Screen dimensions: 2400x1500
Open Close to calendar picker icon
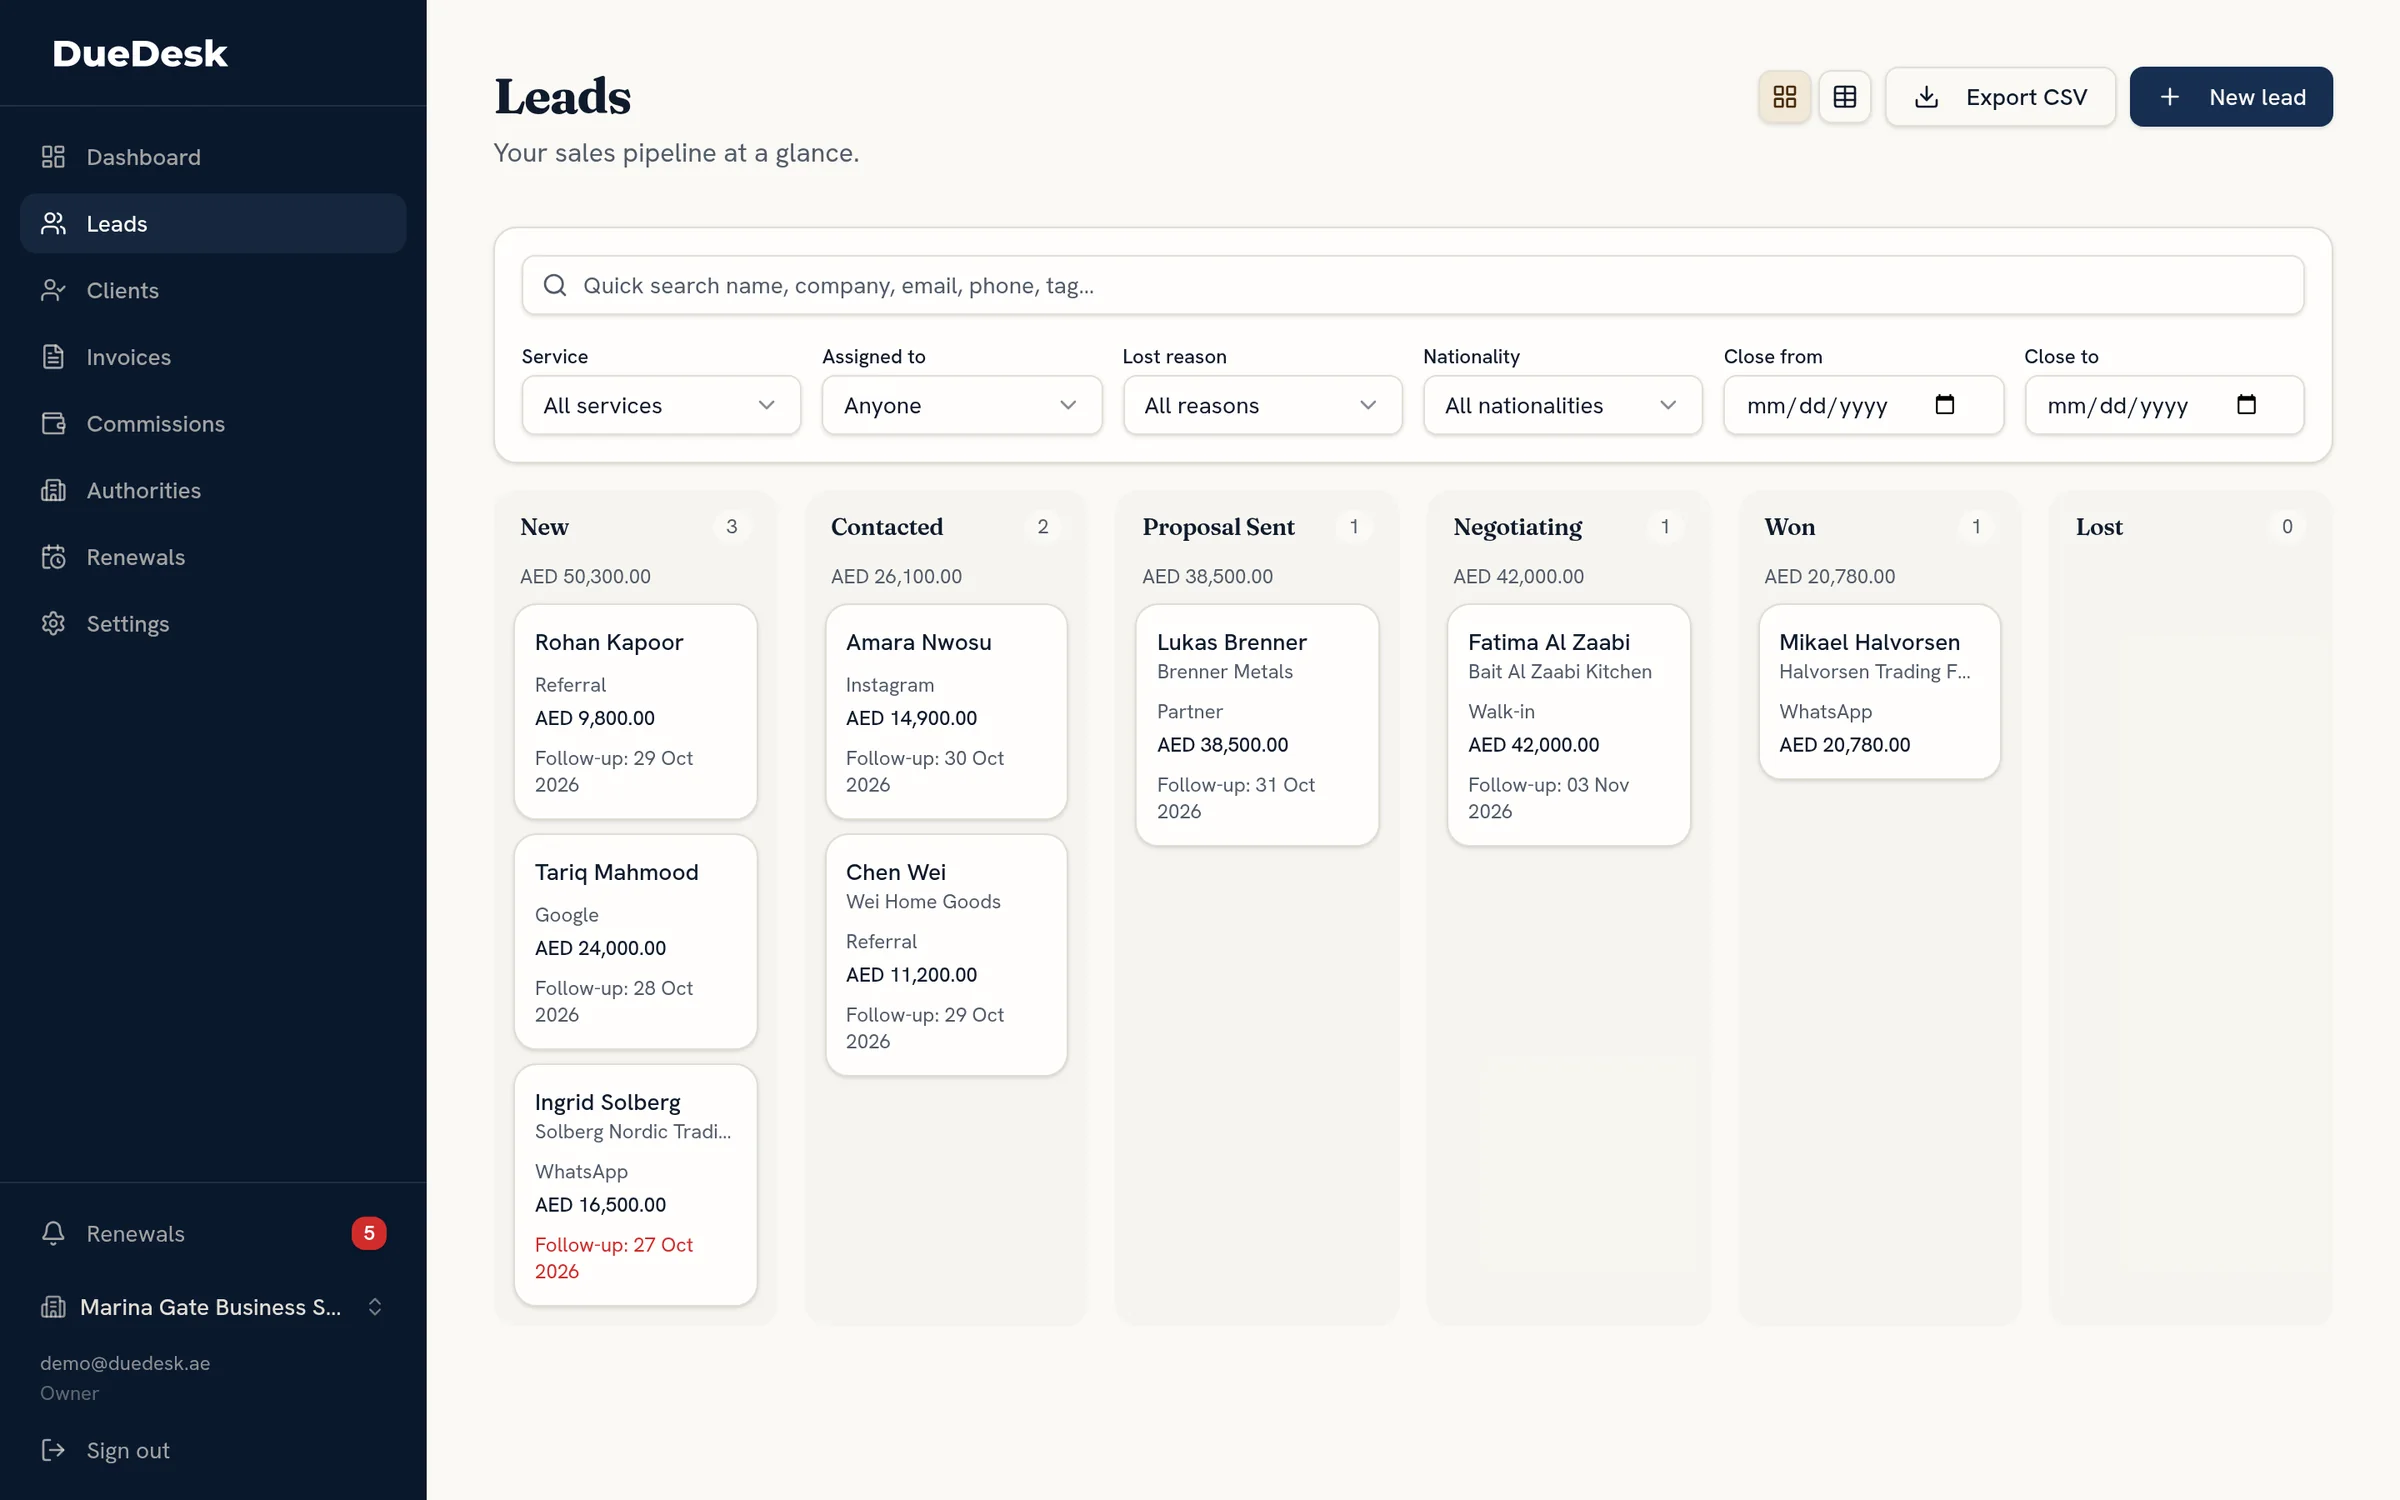point(2246,404)
